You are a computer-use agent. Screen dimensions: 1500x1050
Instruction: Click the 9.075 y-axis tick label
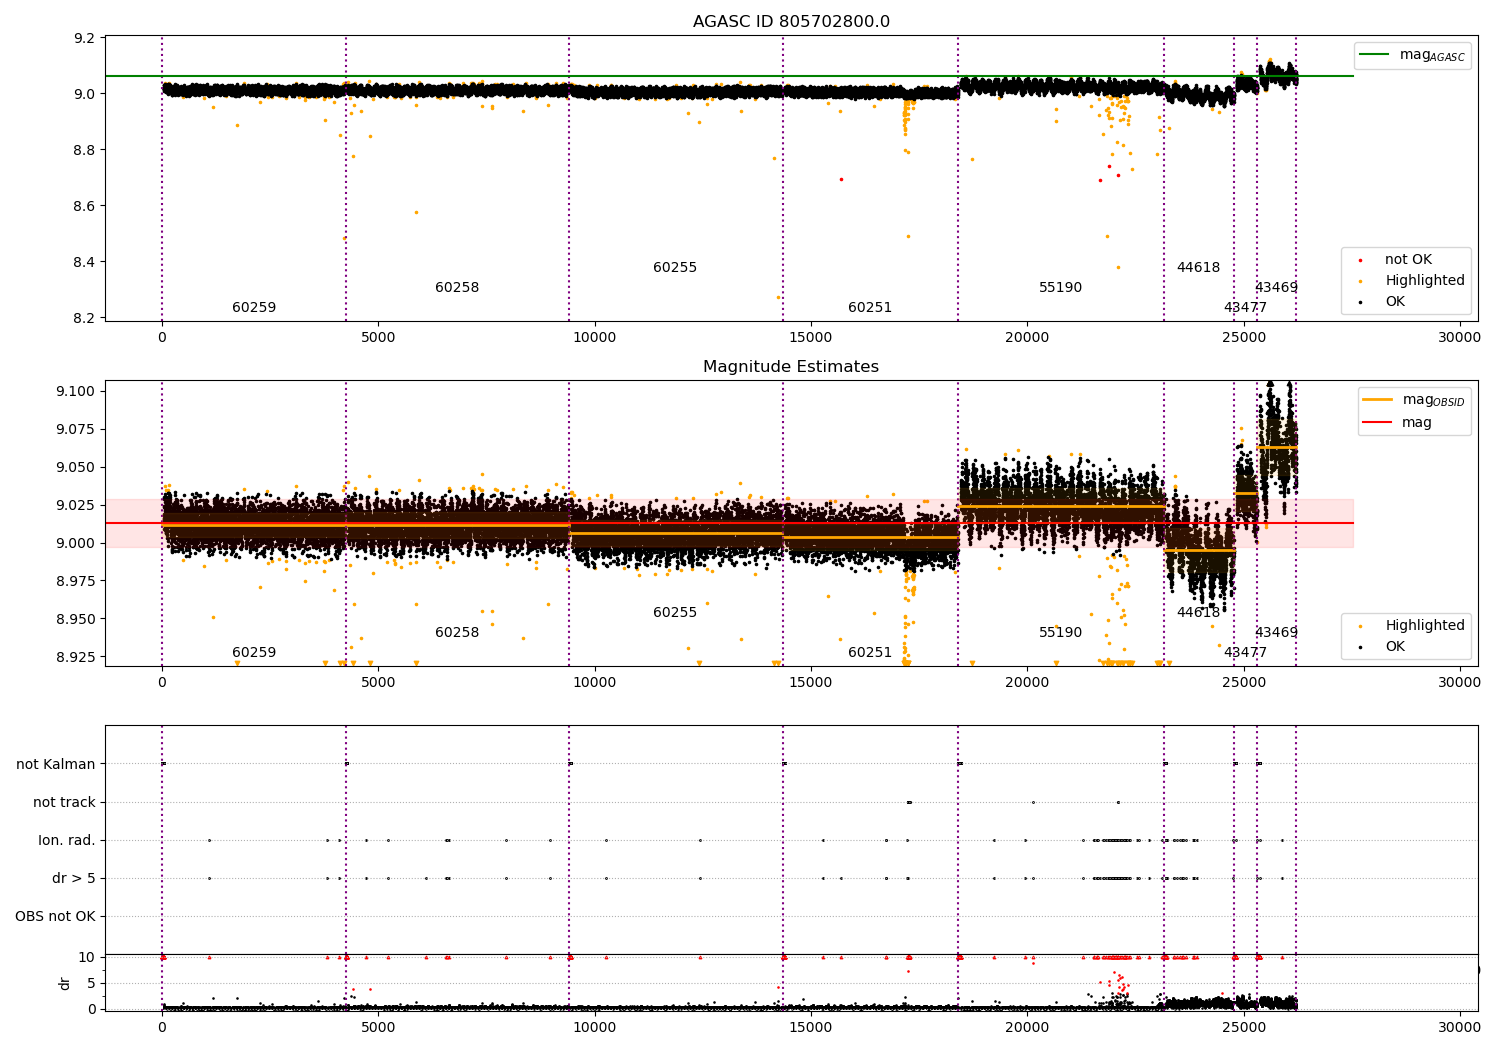pyautogui.click(x=76, y=429)
